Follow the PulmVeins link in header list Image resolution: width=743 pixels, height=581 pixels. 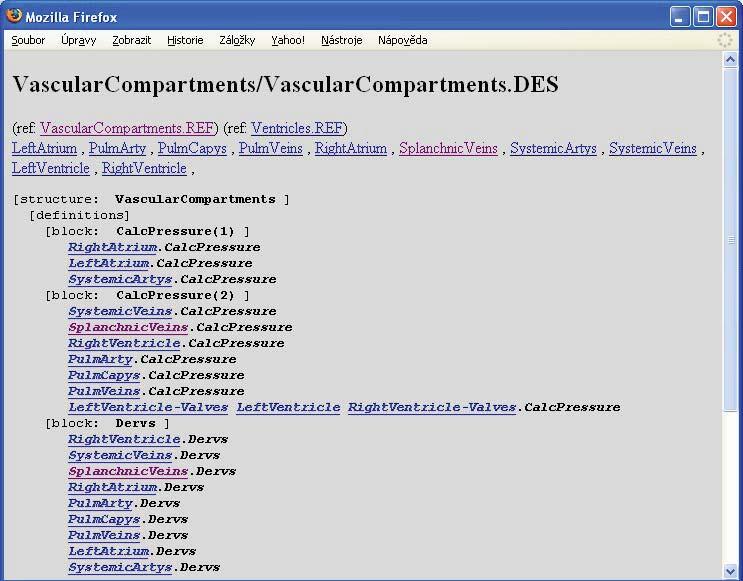pyautogui.click(x=271, y=148)
